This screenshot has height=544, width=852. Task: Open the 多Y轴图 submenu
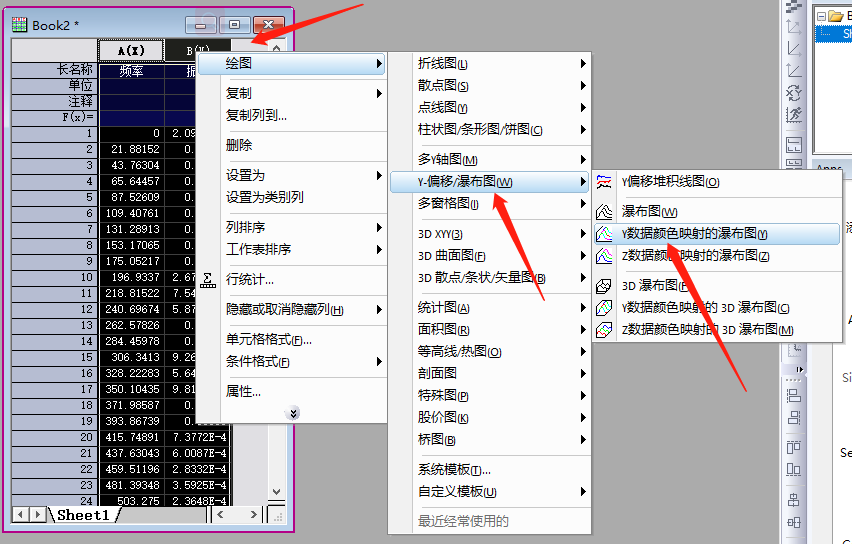[490, 159]
